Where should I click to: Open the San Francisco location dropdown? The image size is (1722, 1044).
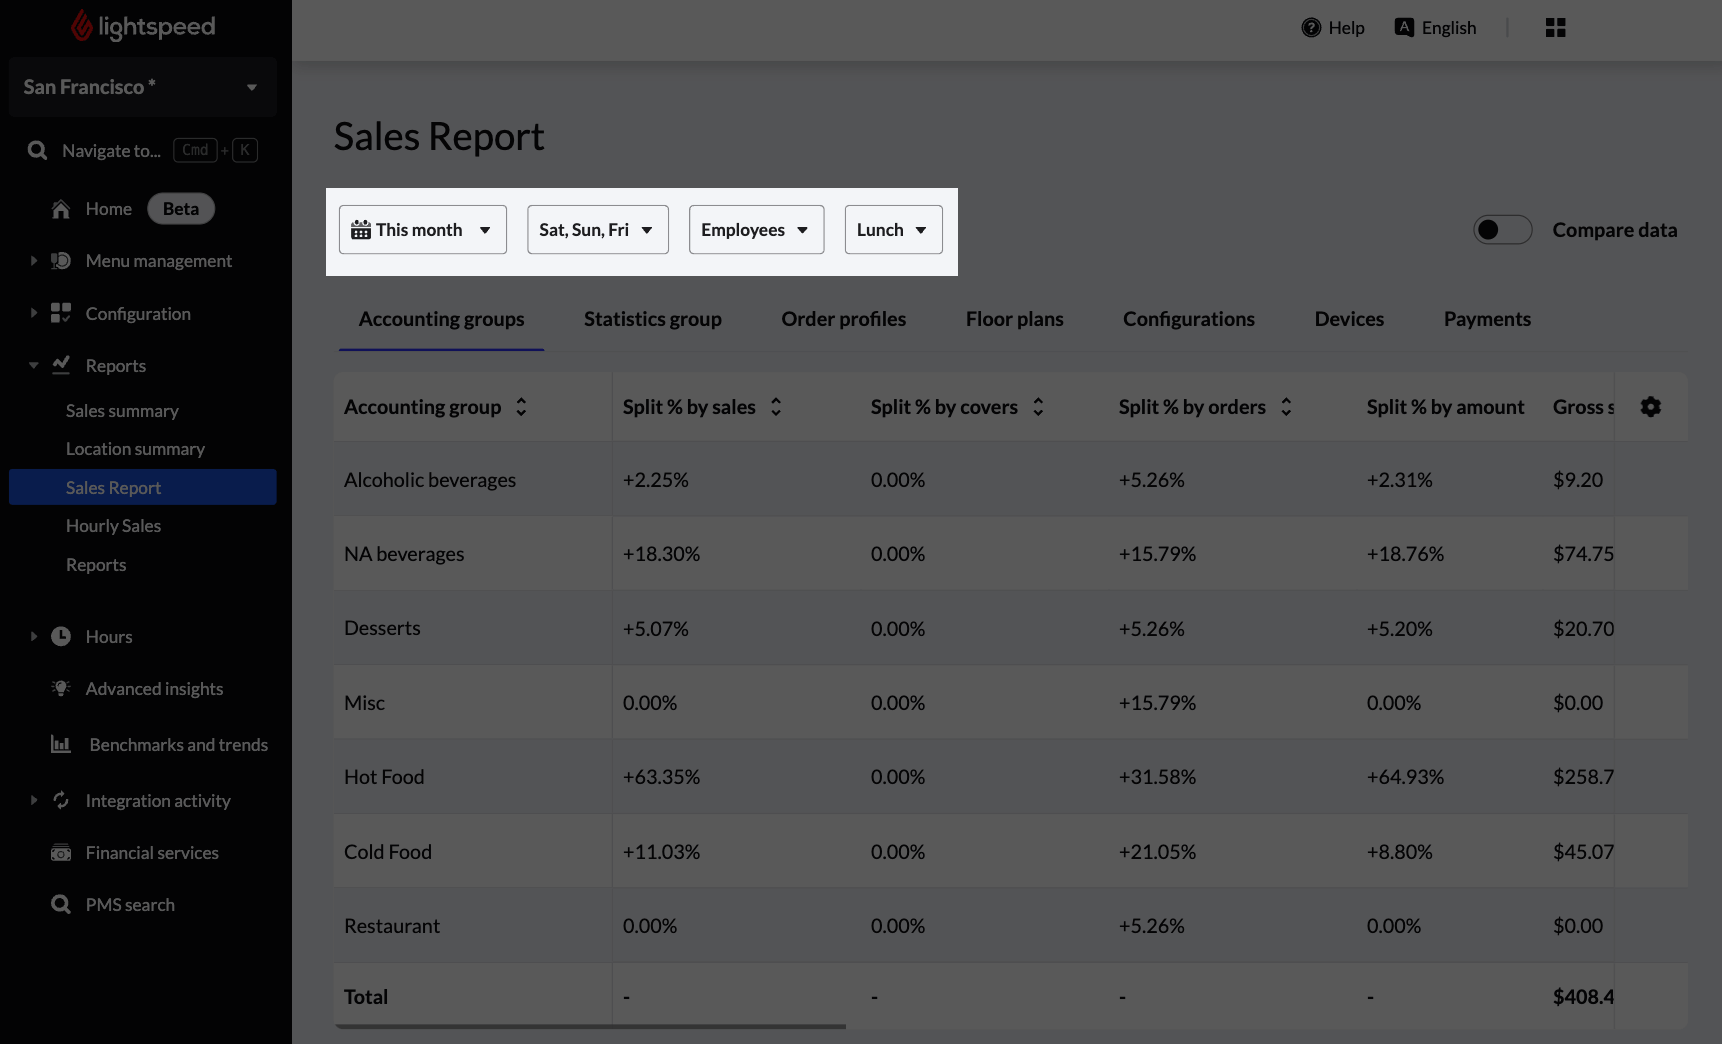143,87
